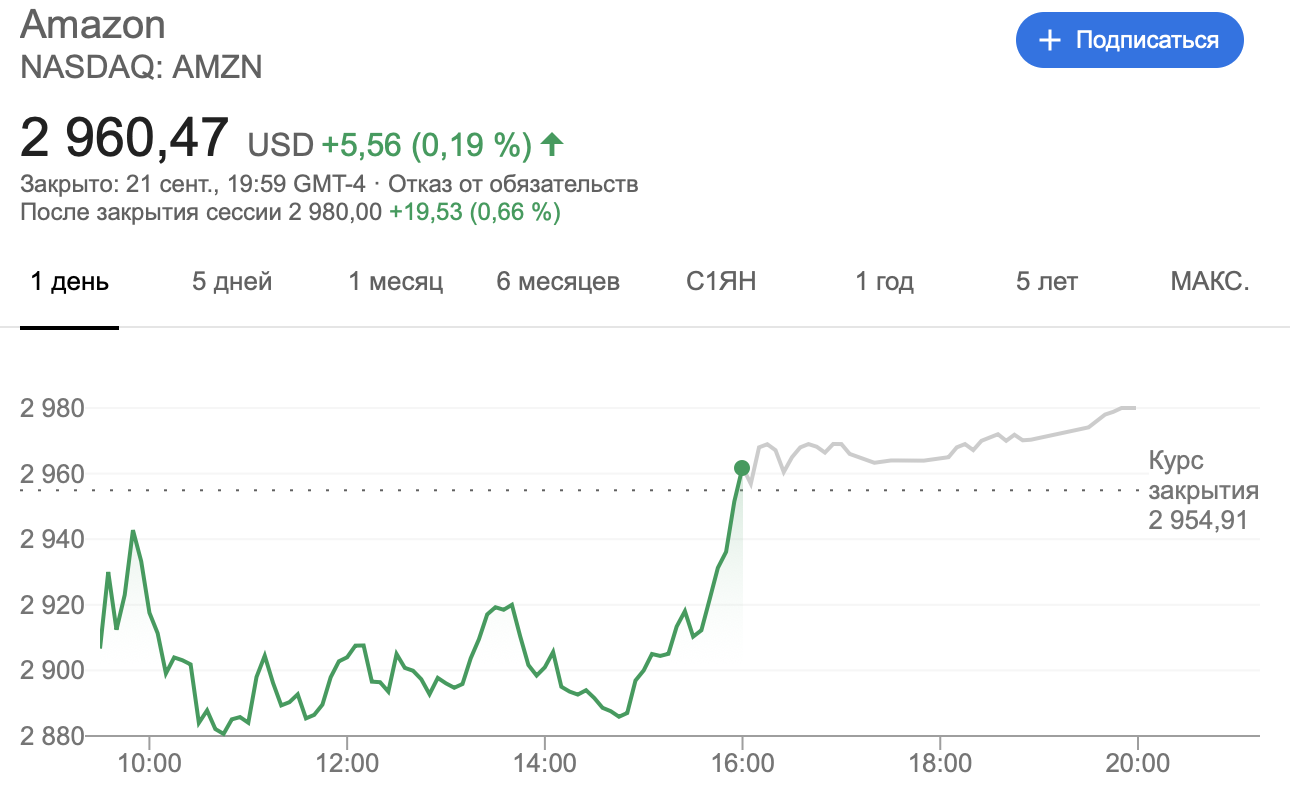Show the МАКС. full history tab

click(1210, 282)
